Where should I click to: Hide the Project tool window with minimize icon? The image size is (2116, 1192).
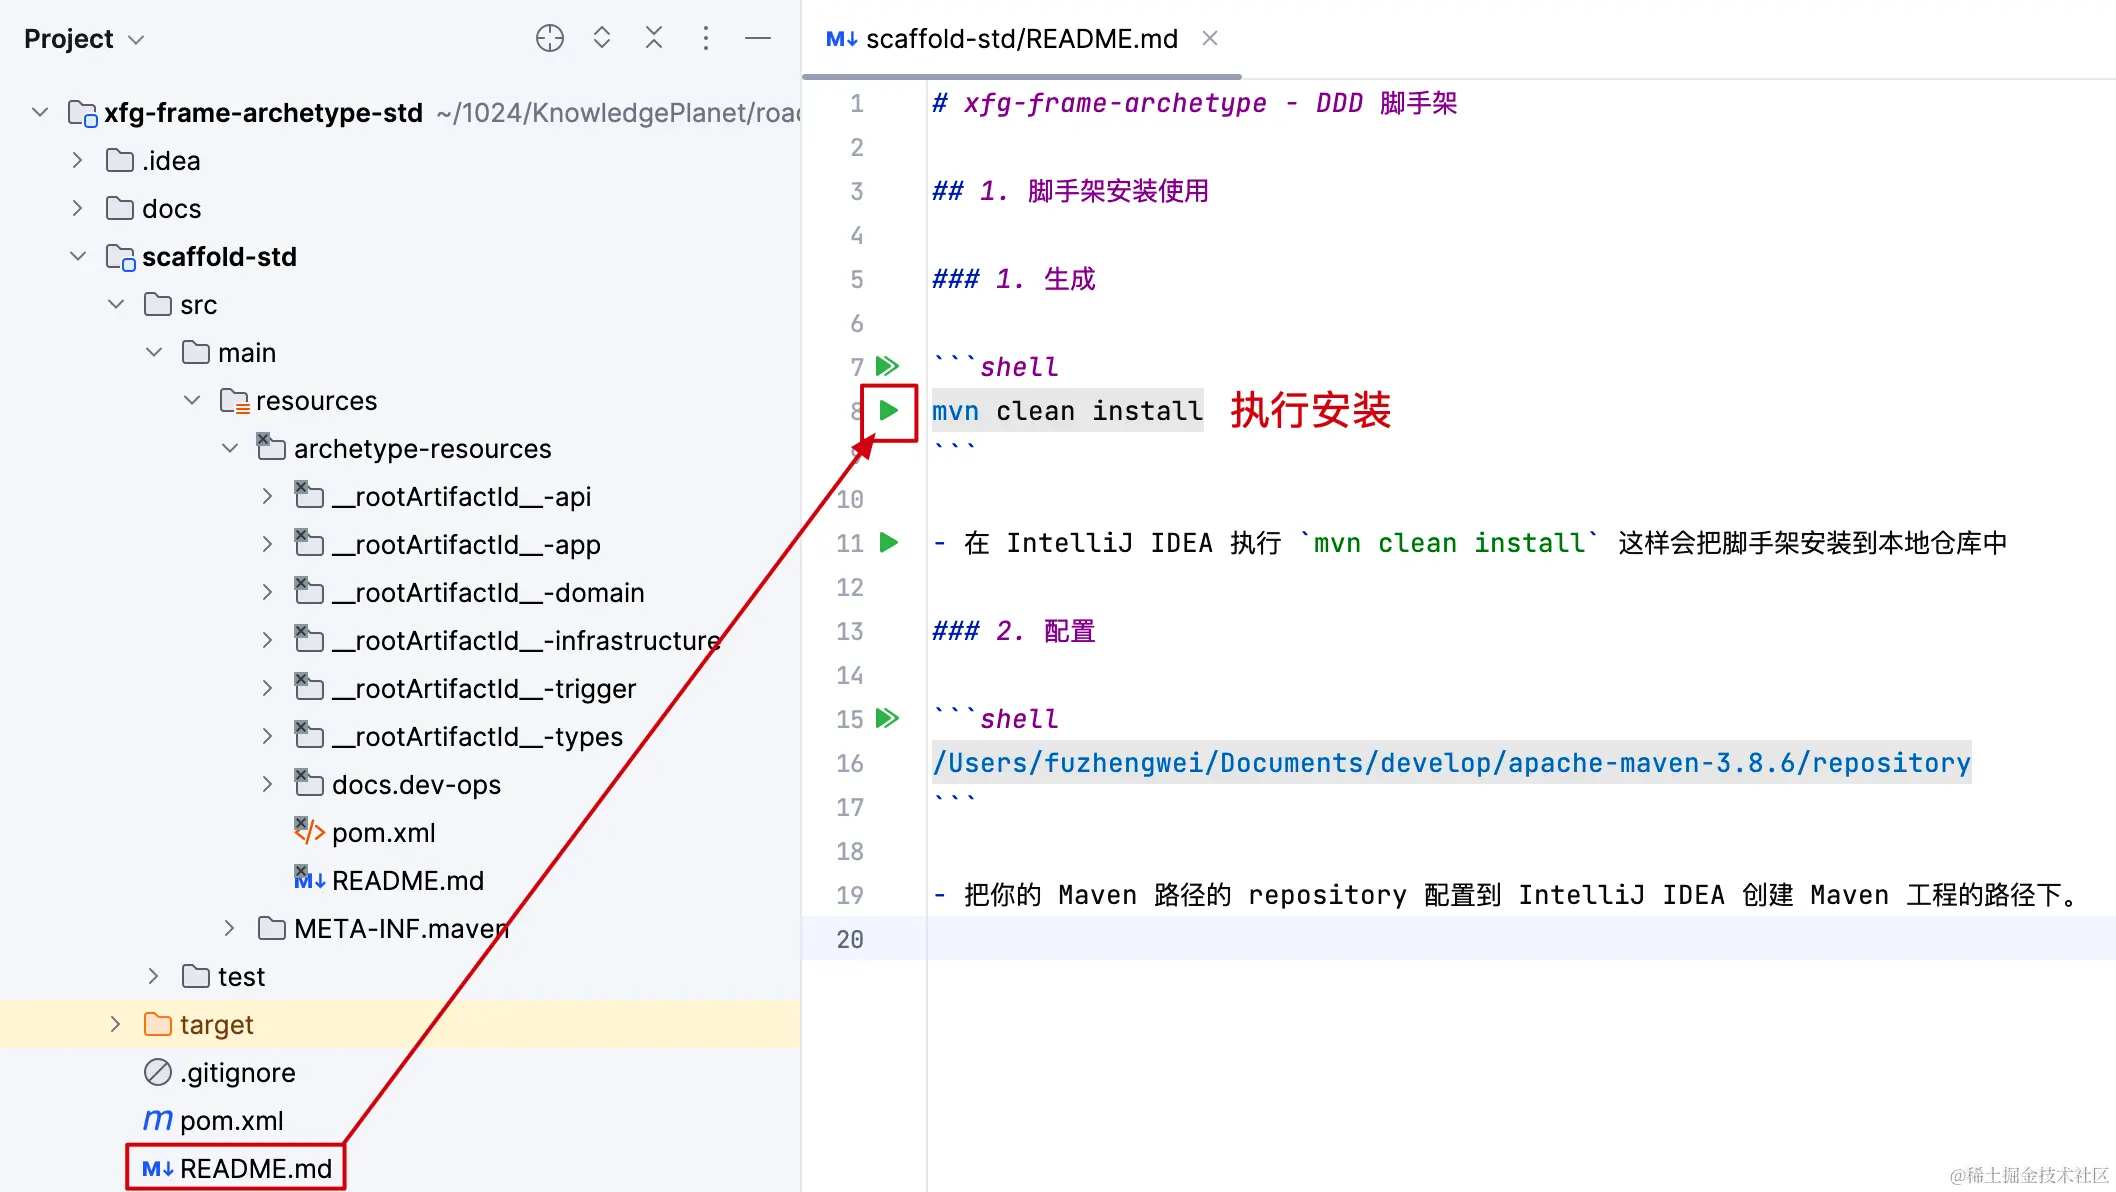[758, 38]
